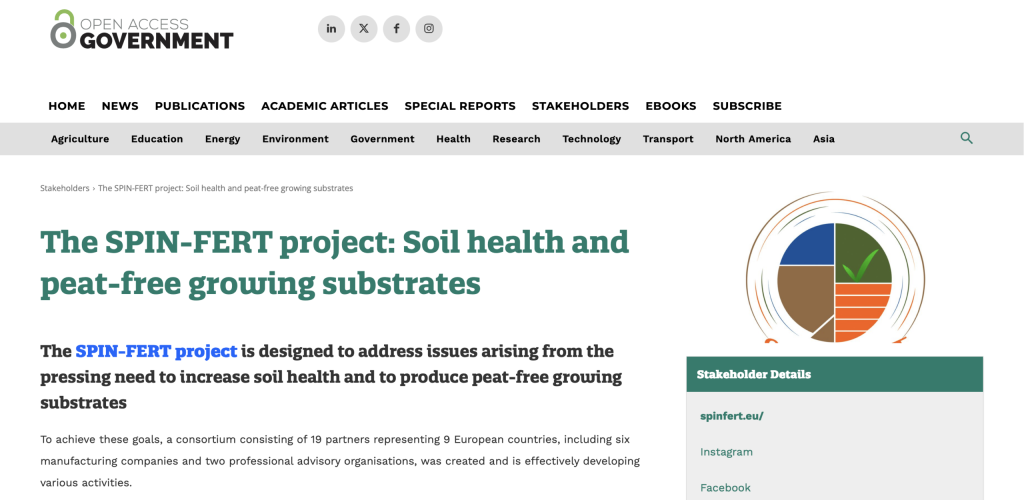Select the Agriculture category tab
Image resolution: width=1024 pixels, height=500 pixels.
(x=80, y=139)
